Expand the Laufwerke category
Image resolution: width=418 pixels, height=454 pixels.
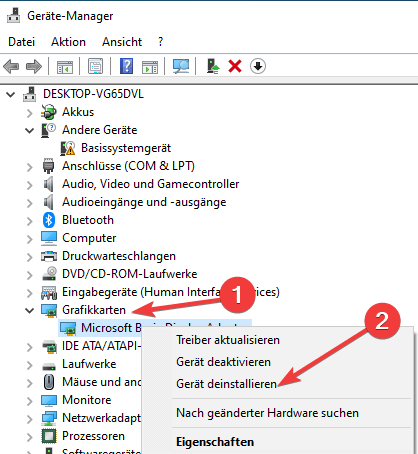30,365
